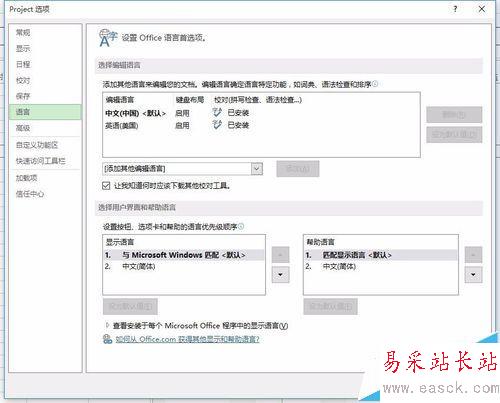The image size is (500, 403).
Task: Toggle the 让我知道何时应该下载其他校对工具 checkbox
Action: click(x=106, y=186)
